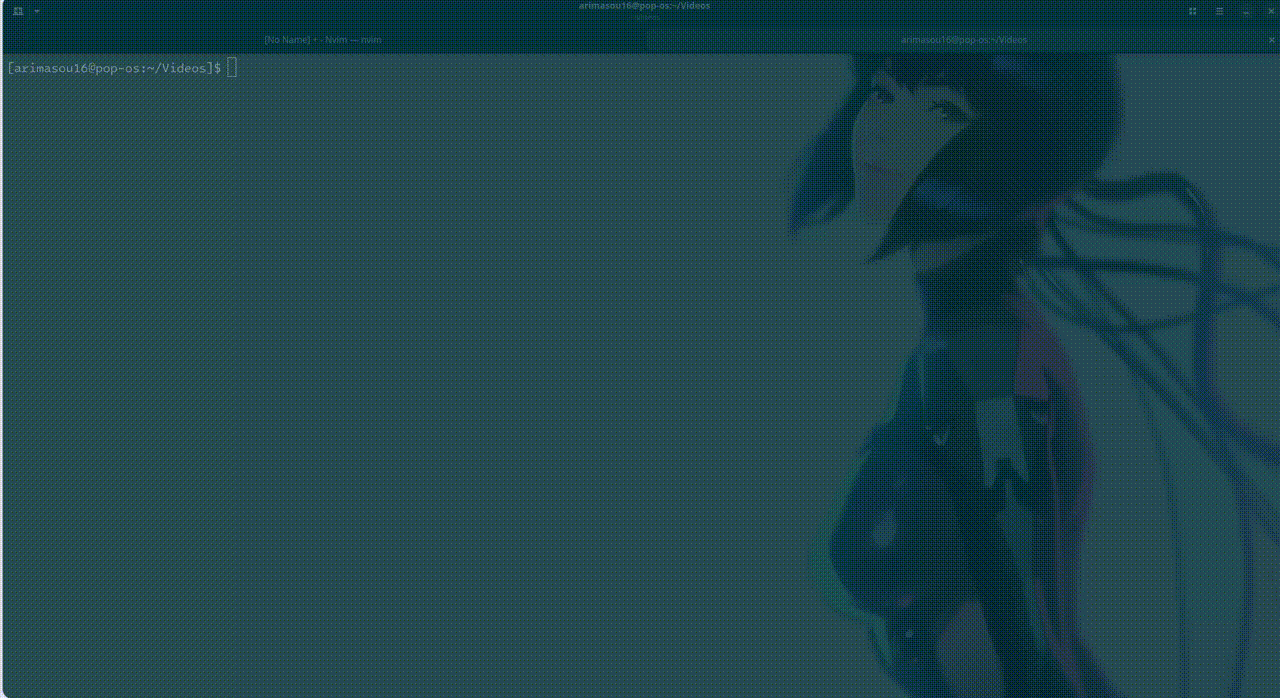This screenshot has height=698, width=1280.
Task: Switch to the Nvim tab
Action: pyautogui.click(x=323, y=40)
